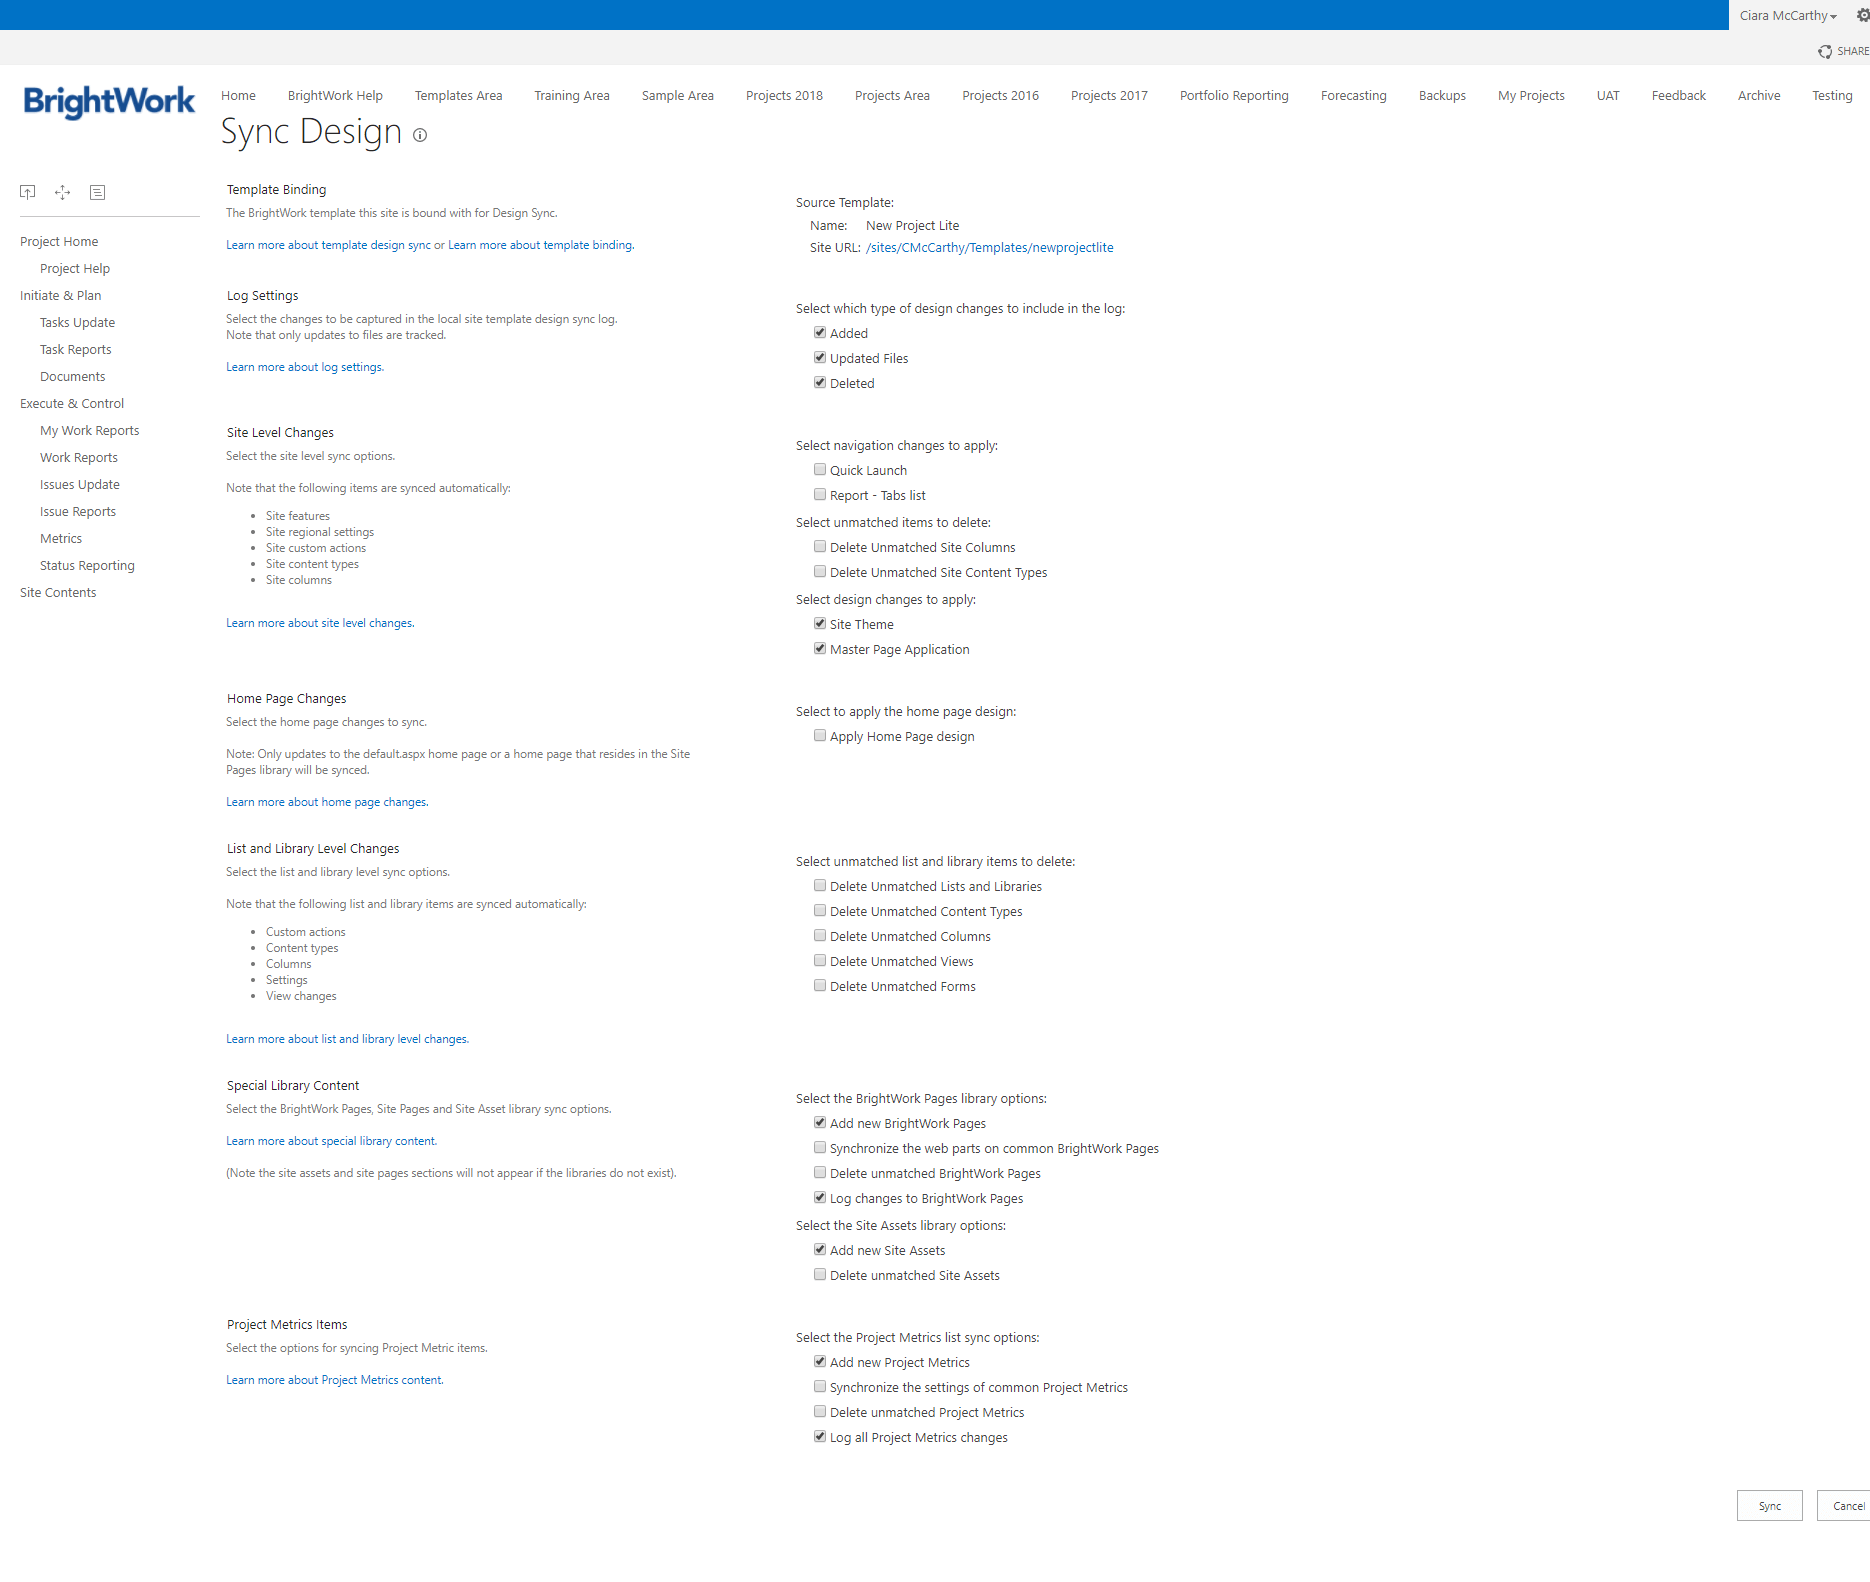
Task: Open Archive navigation item
Action: (1759, 95)
